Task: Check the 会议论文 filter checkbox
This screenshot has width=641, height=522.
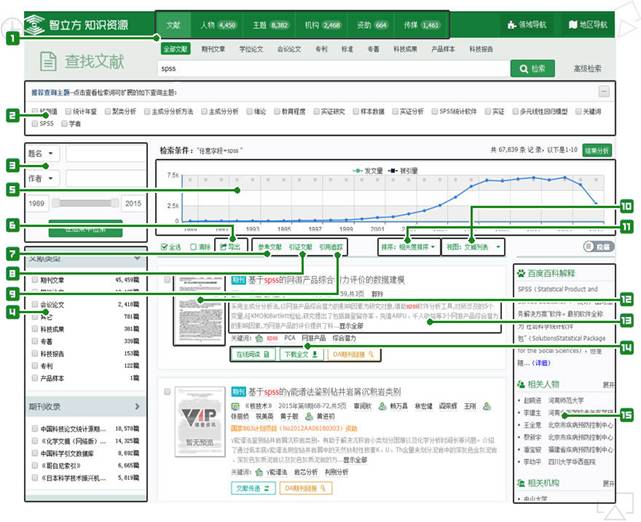Action: (x=37, y=304)
